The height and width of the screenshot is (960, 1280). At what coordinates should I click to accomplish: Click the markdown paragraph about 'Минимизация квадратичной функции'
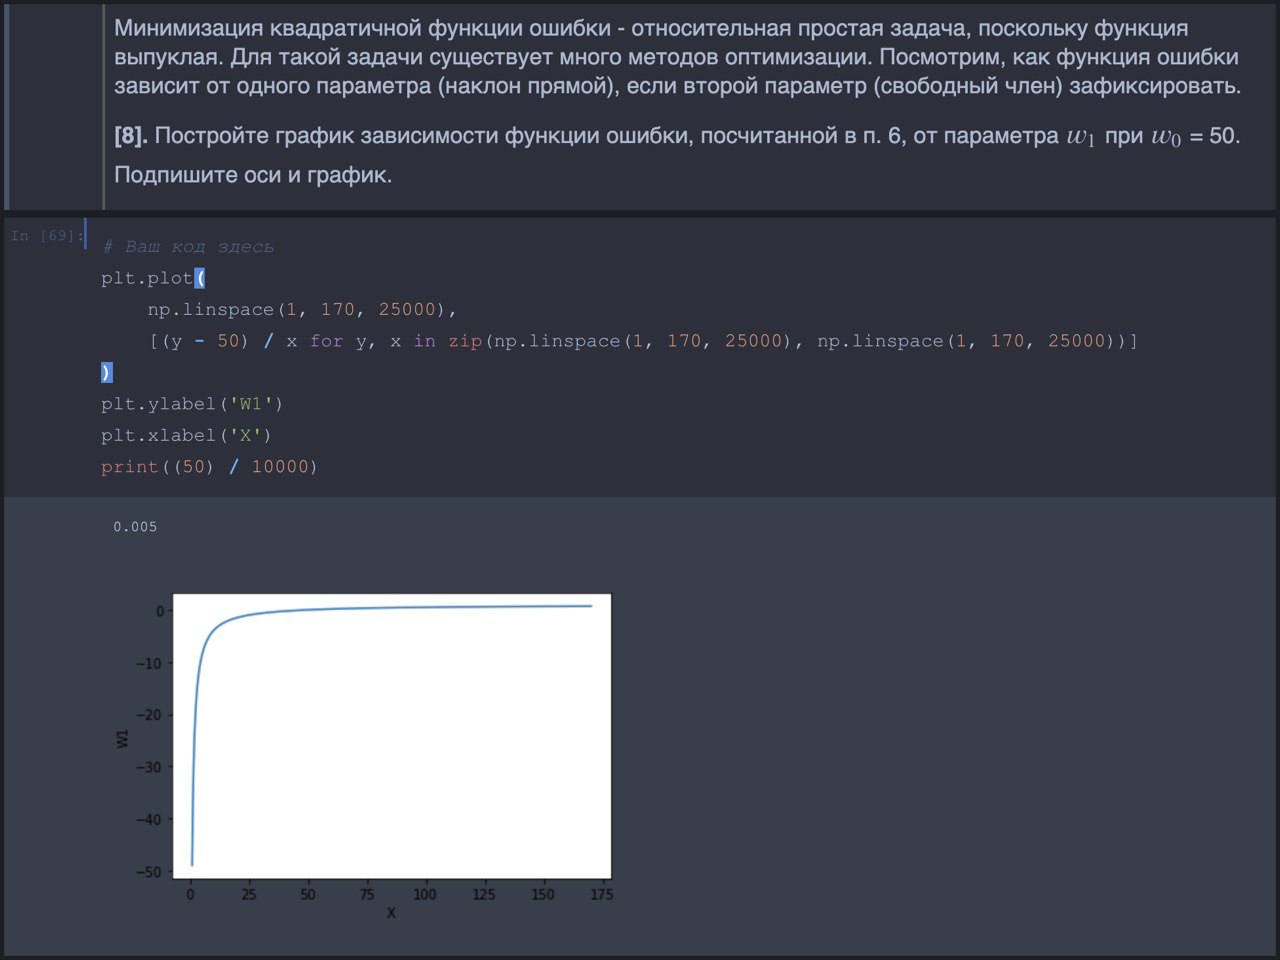tap(677, 57)
